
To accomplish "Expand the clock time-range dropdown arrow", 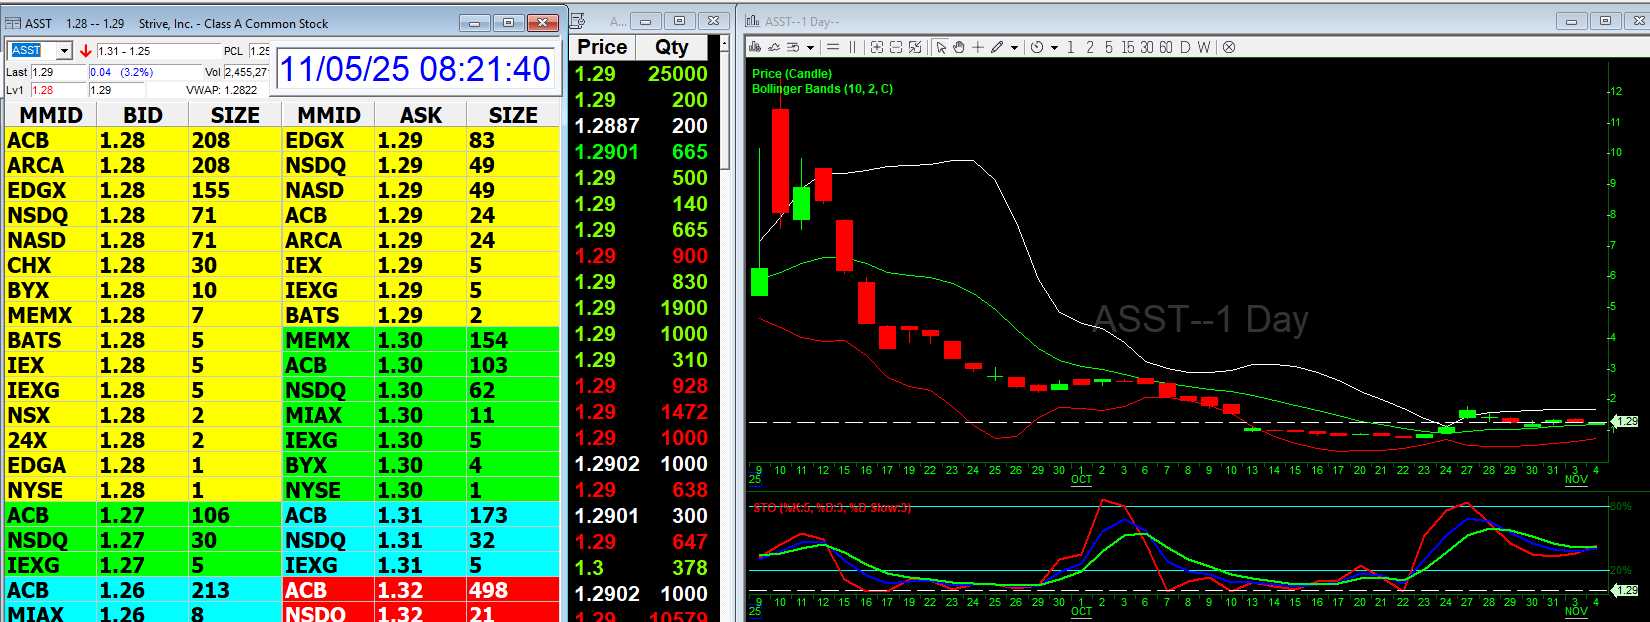I will pyautogui.click(x=1054, y=47).
